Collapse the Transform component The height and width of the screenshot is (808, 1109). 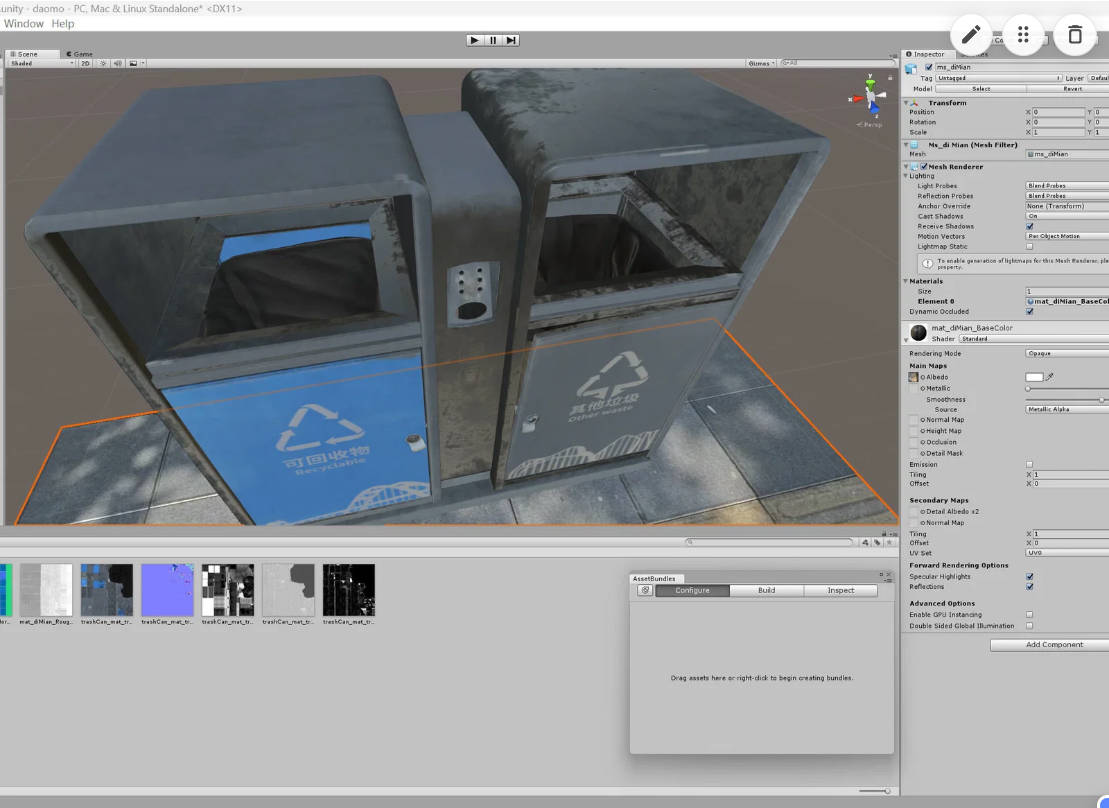(907, 103)
